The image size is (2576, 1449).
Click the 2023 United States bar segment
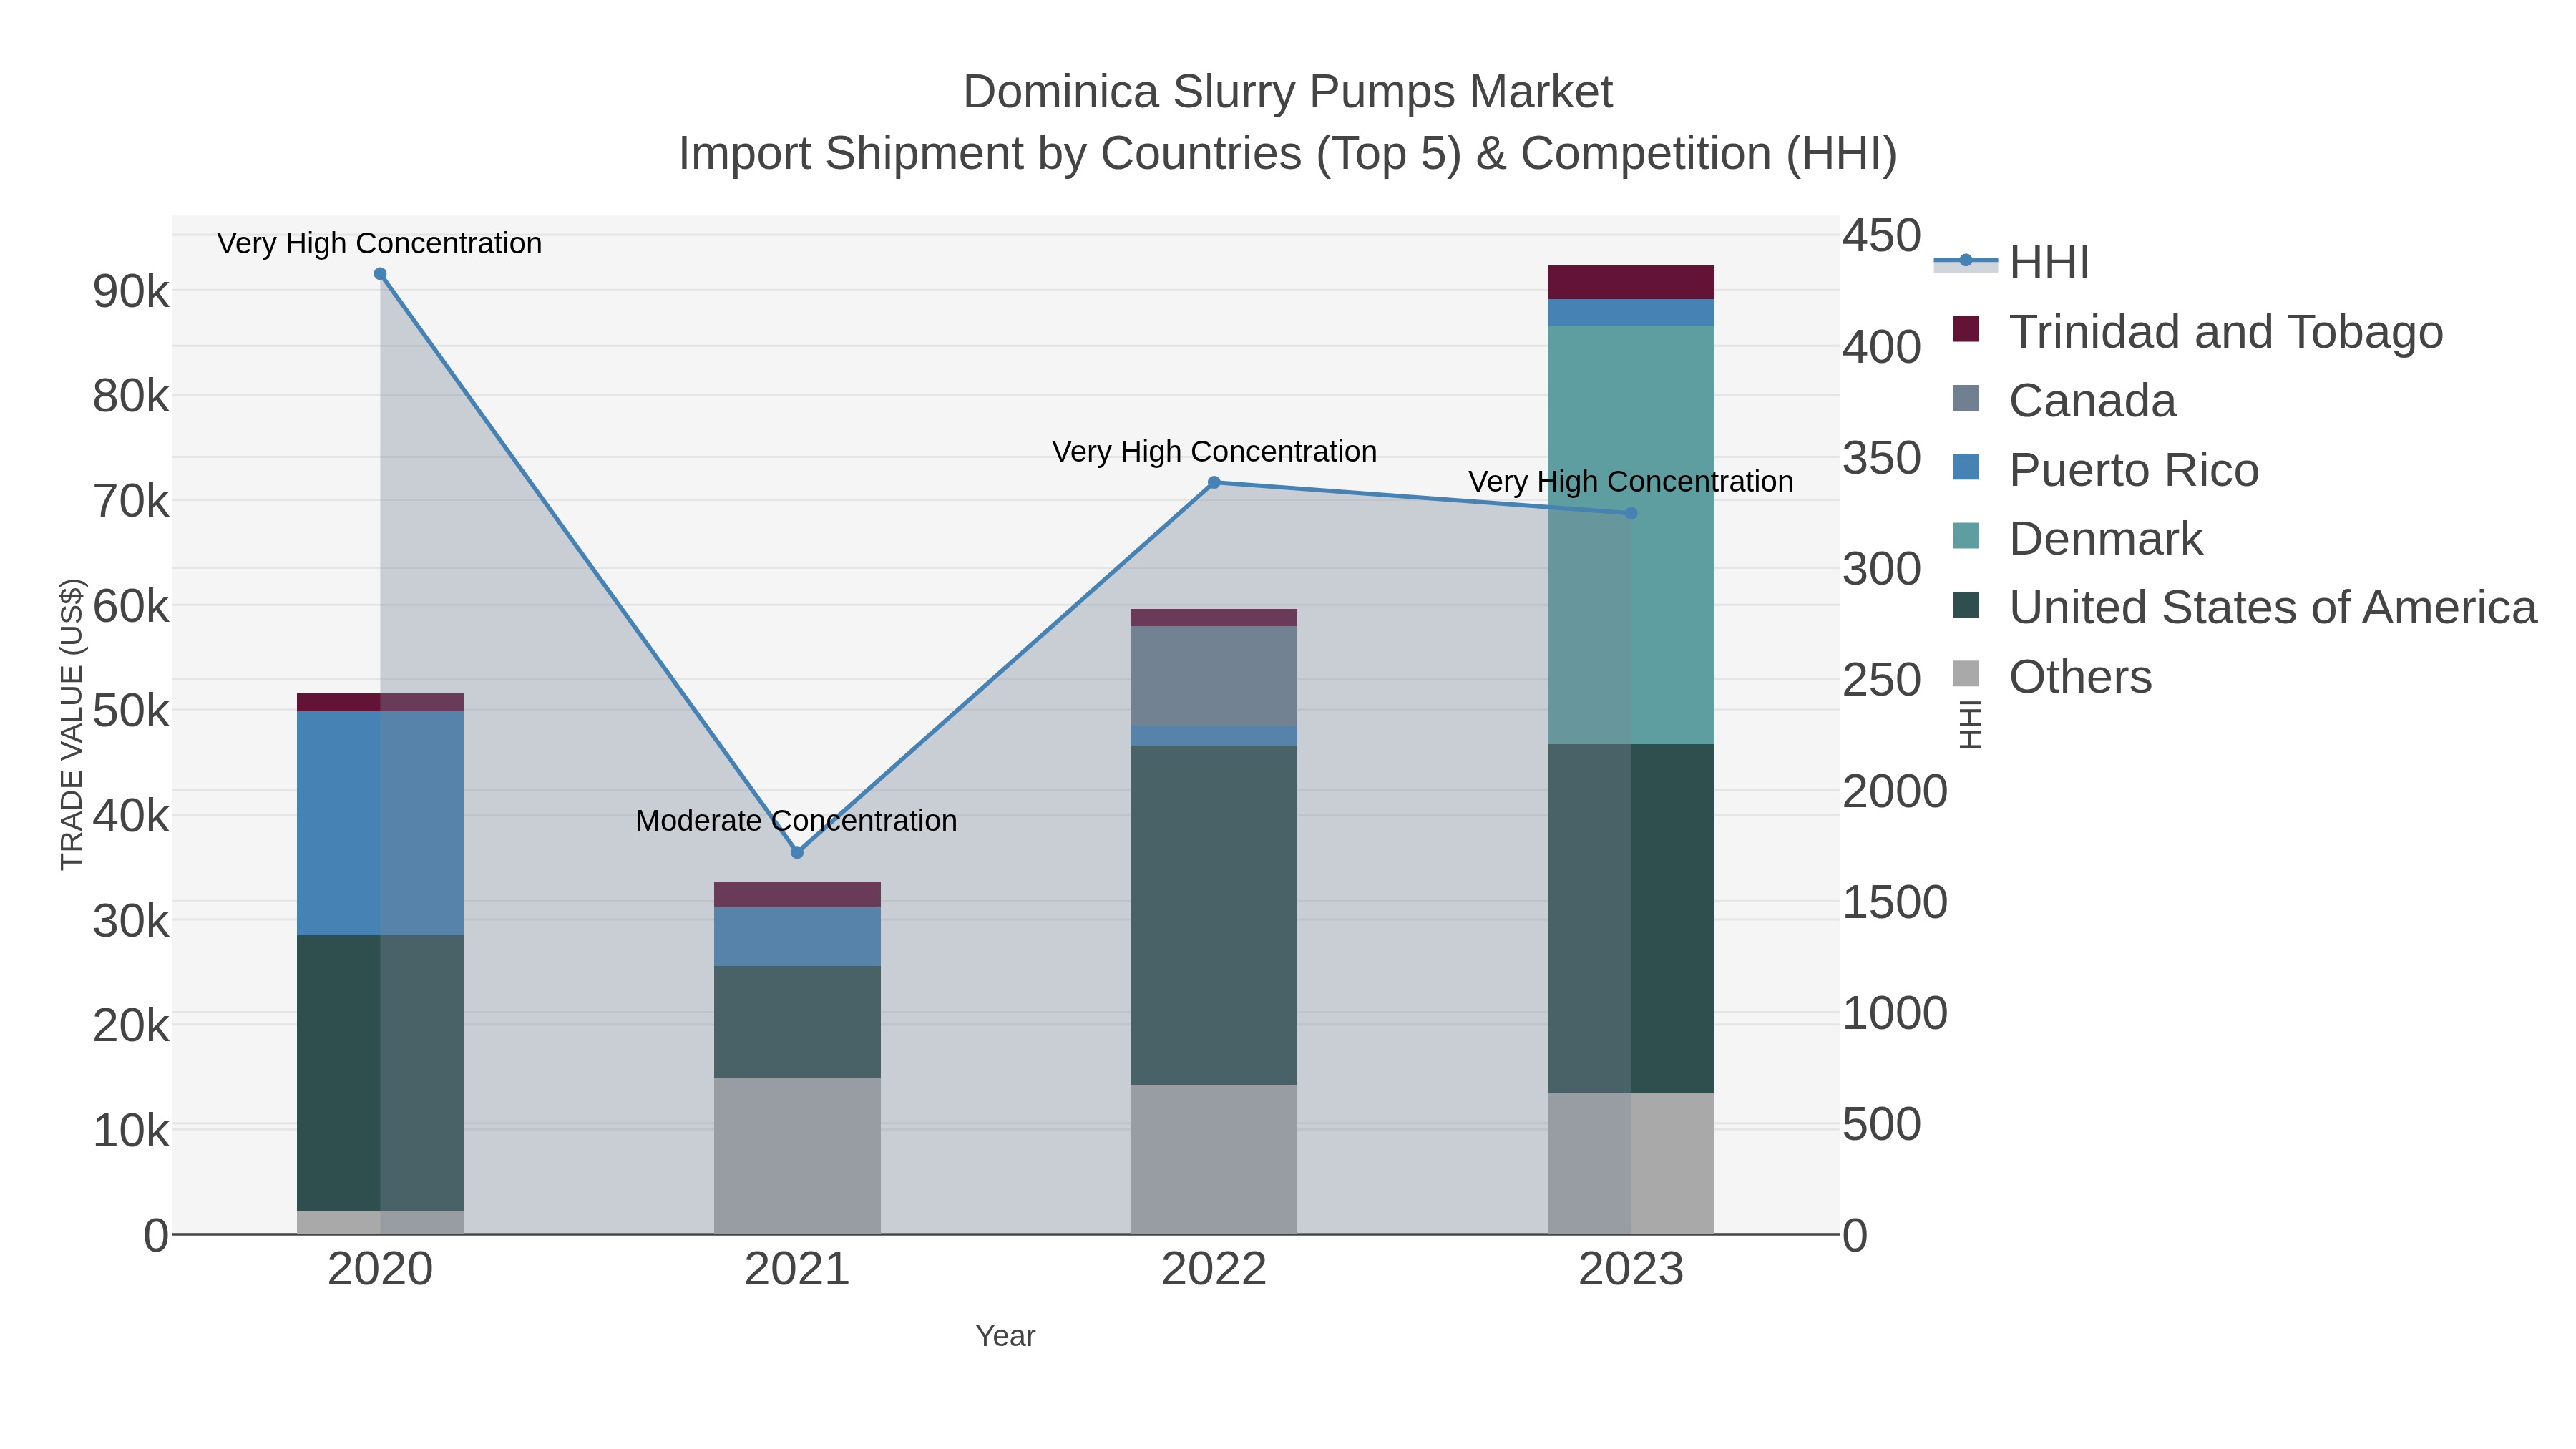pyautogui.click(x=1631, y=918)
